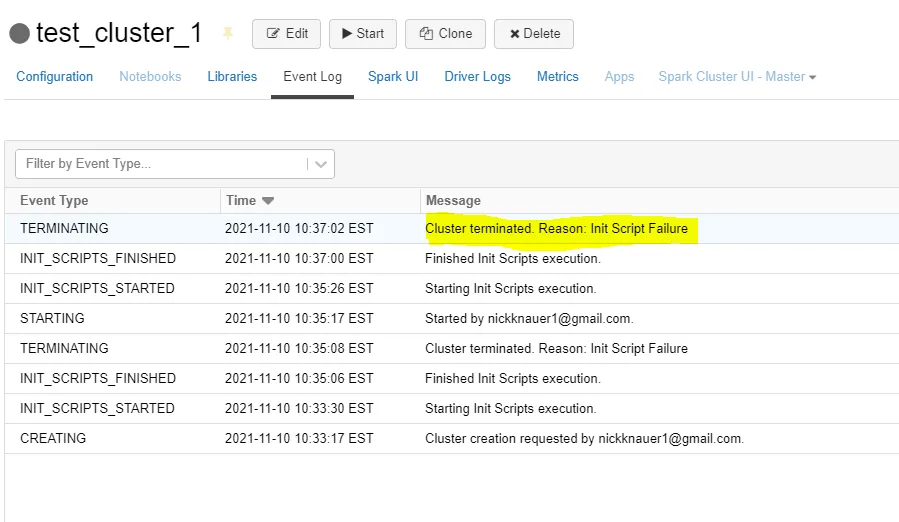Click the pin icon beside cluster name

(x=228, y=34)
